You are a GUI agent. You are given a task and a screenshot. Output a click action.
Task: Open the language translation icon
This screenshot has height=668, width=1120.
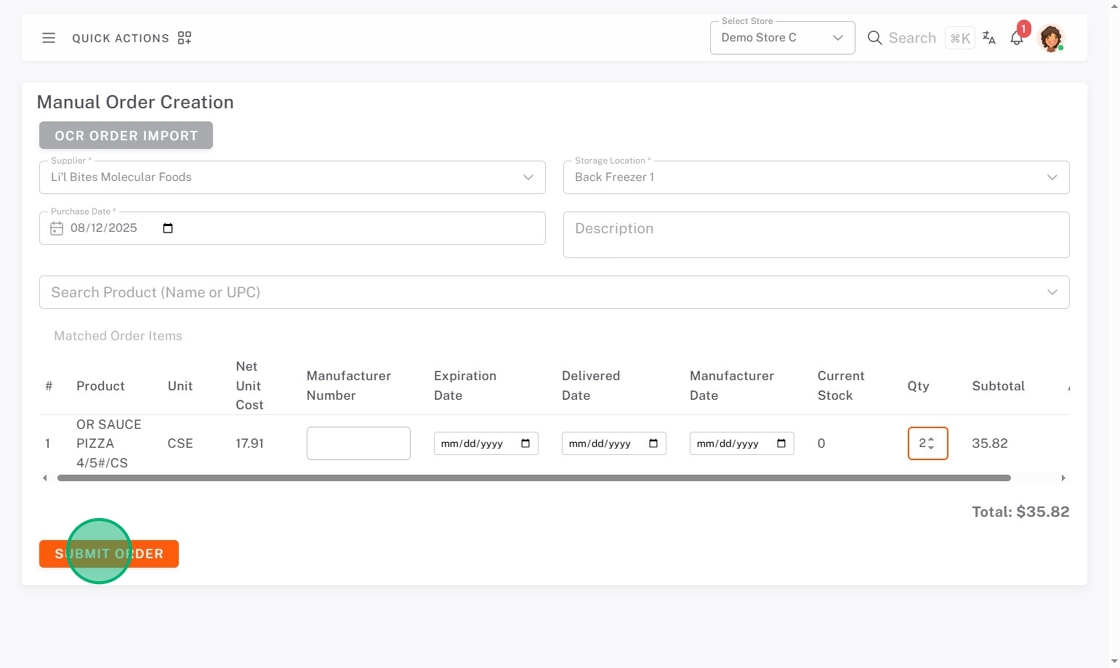coord(989,38)
